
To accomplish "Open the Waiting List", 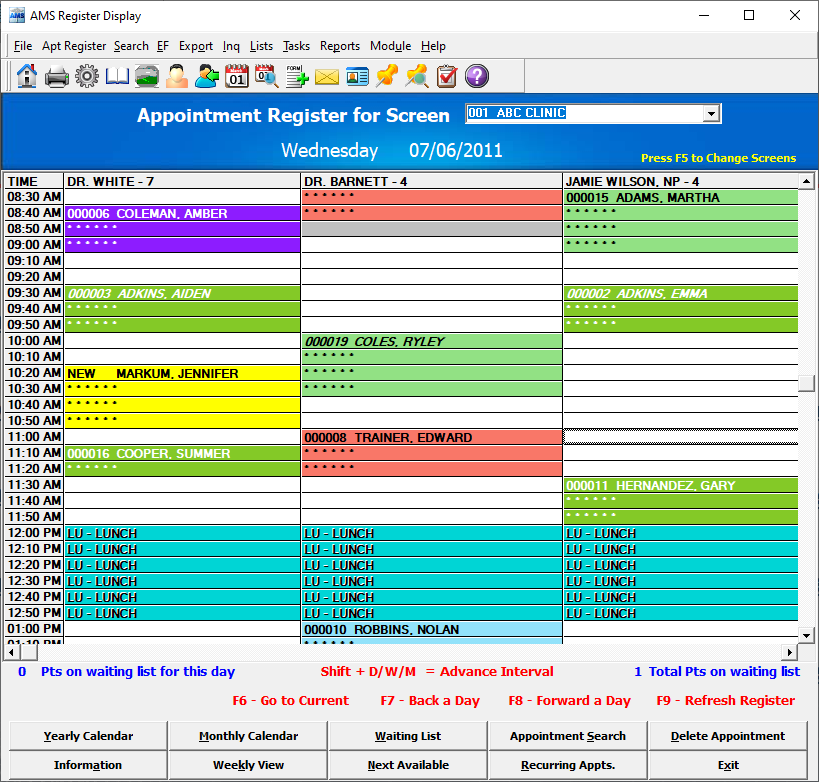I will tap(407, 735).
